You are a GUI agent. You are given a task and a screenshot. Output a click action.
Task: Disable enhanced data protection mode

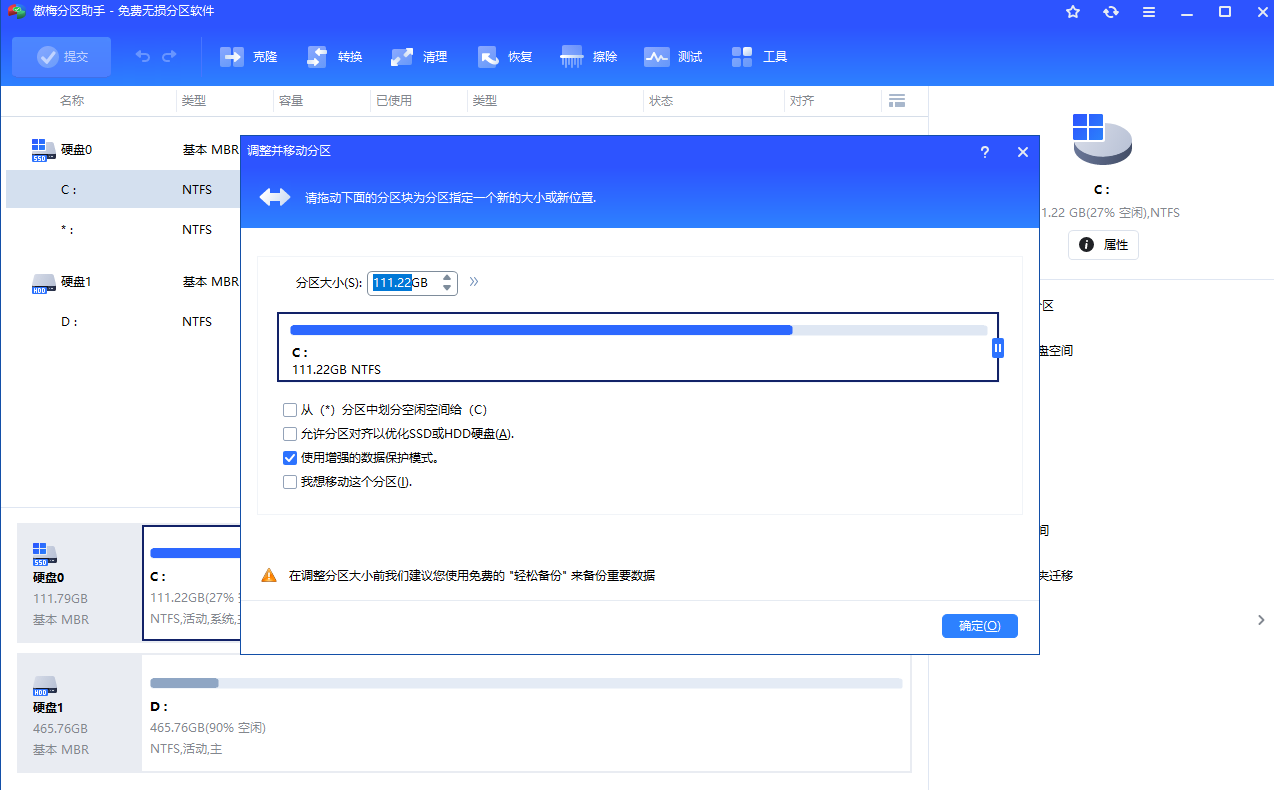tap(289, 457)
